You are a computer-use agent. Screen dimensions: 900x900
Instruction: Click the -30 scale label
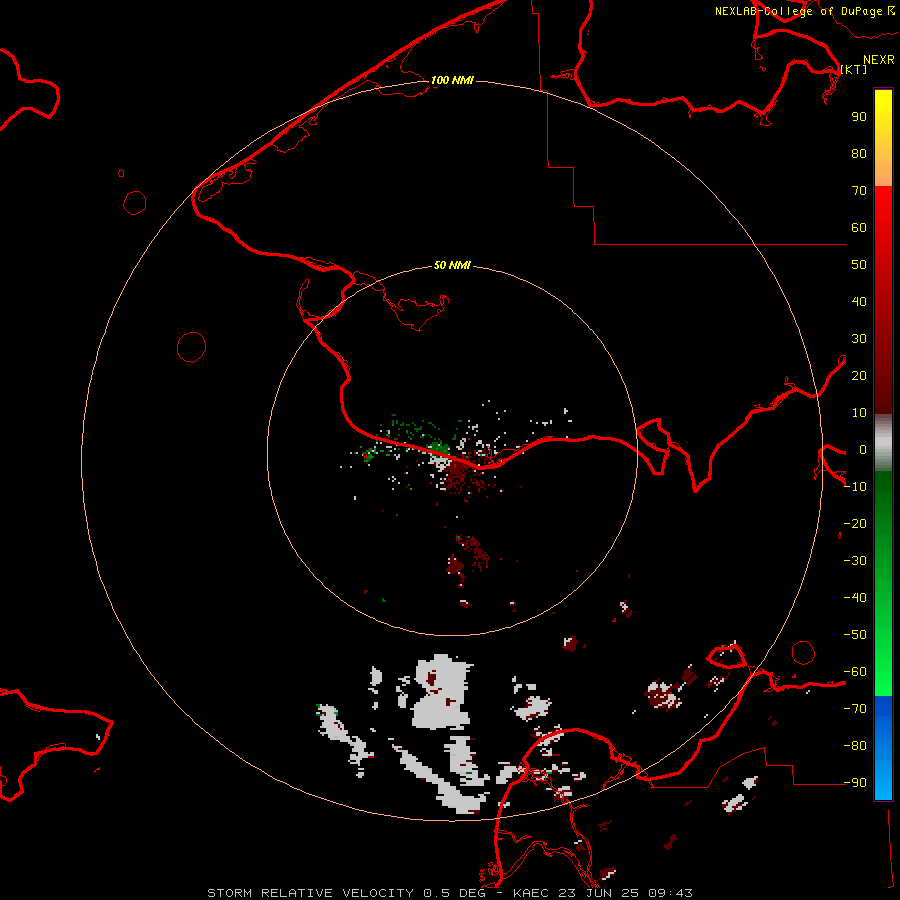point(855,561)
